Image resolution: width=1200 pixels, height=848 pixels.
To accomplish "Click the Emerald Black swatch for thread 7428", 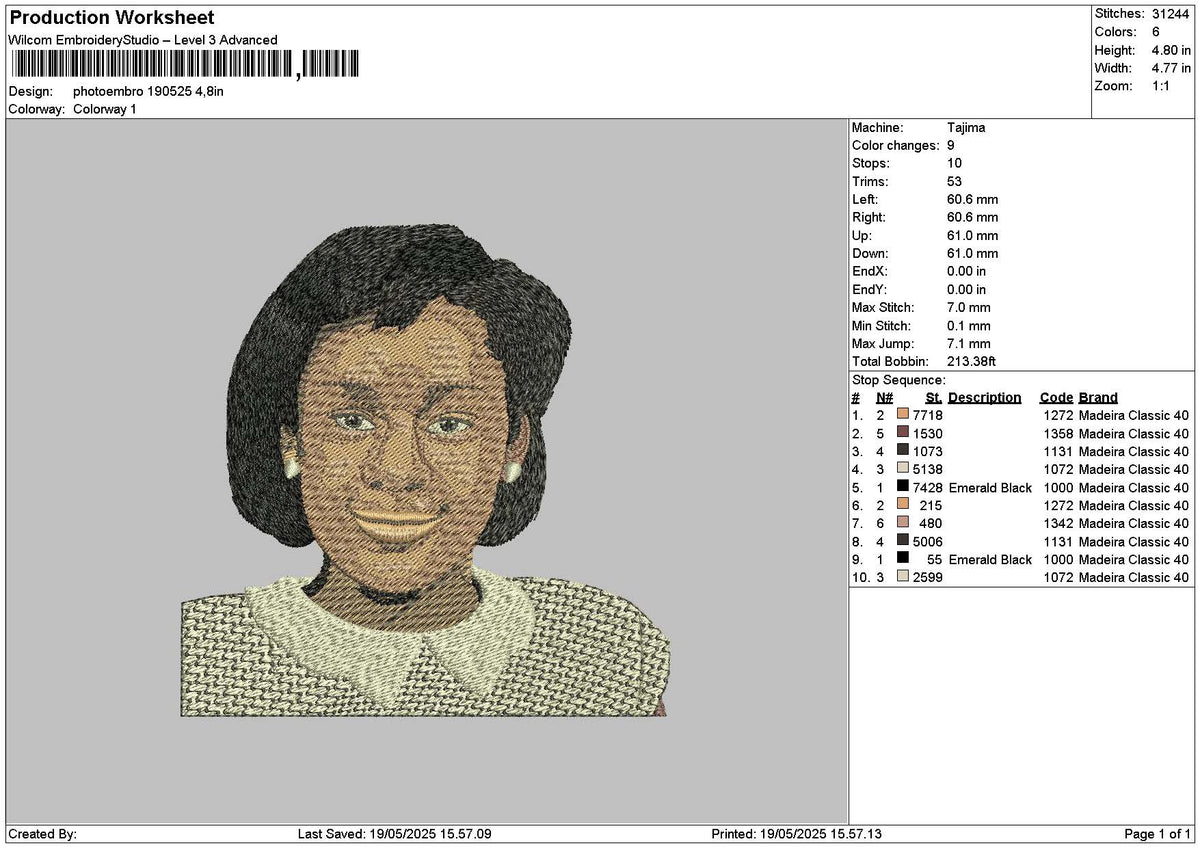I will click(905, 488).
